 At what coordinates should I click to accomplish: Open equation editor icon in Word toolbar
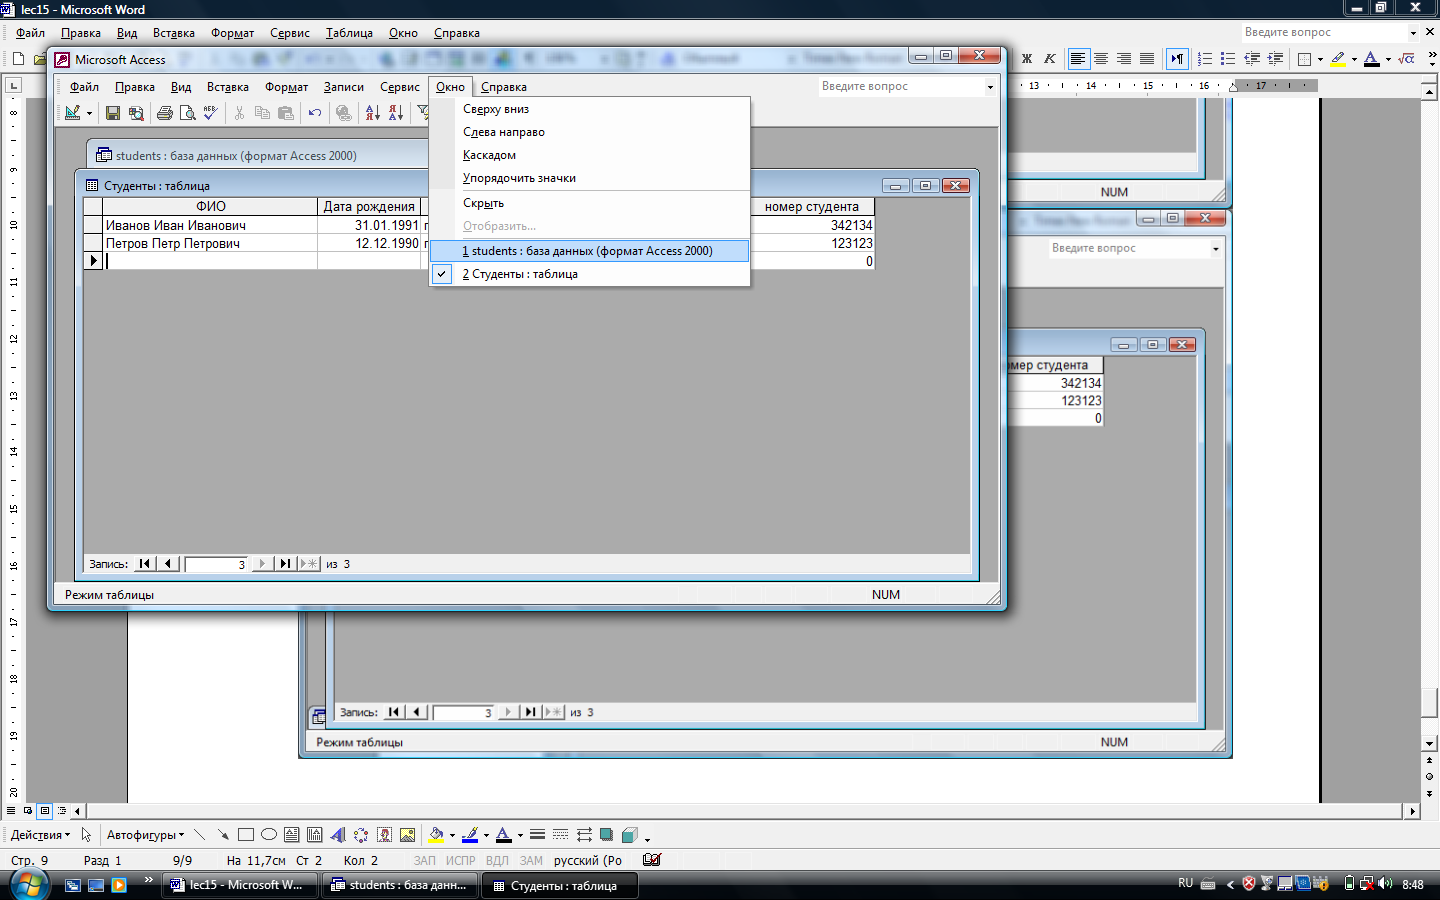coord(1407,59)
